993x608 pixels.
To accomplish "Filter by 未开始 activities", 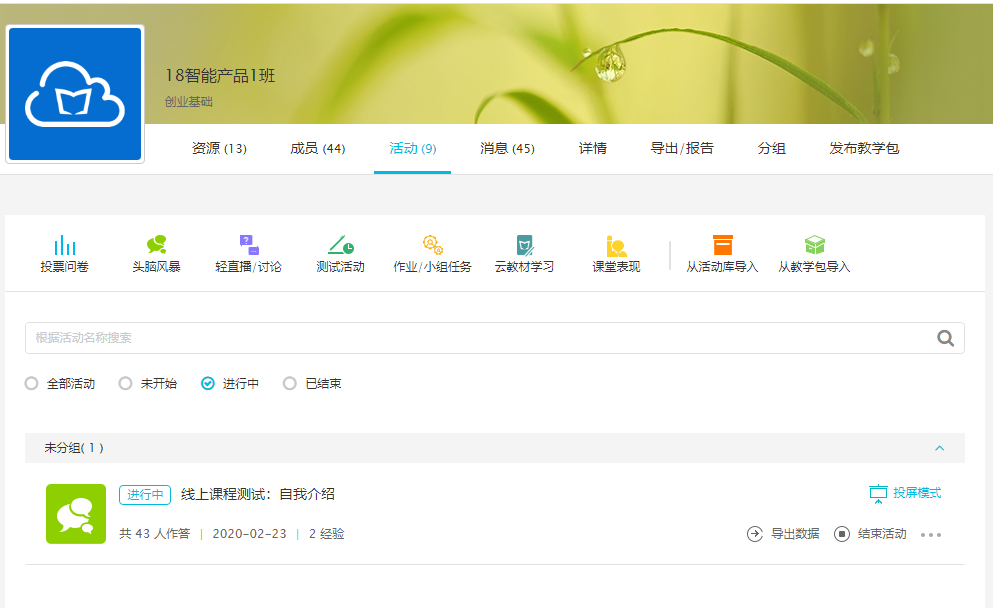I will click(125, 383).
